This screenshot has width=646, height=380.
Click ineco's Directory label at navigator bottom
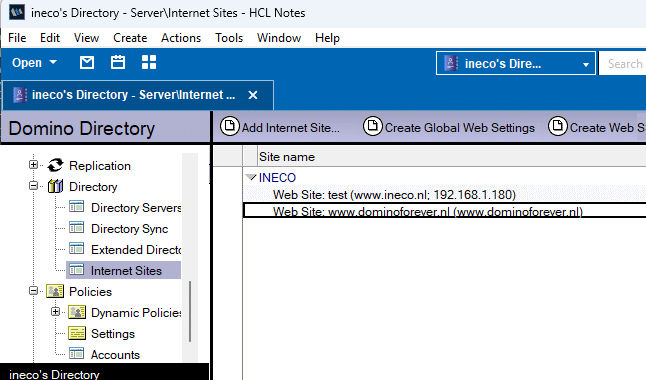[54, 374]
